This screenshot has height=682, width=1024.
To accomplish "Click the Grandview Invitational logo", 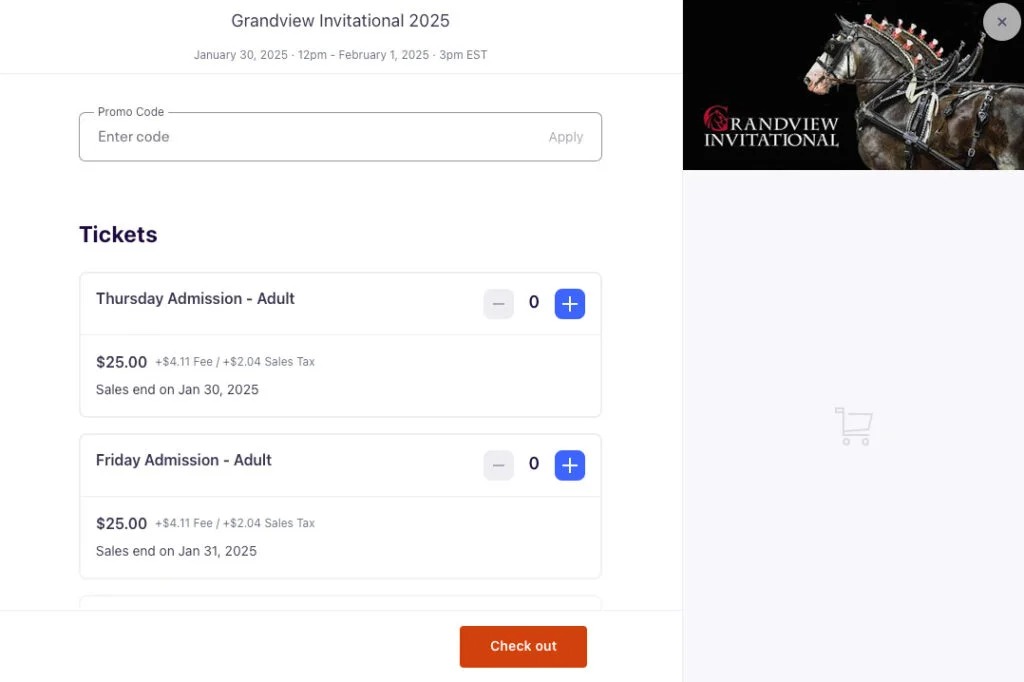I will pos(770,127).
